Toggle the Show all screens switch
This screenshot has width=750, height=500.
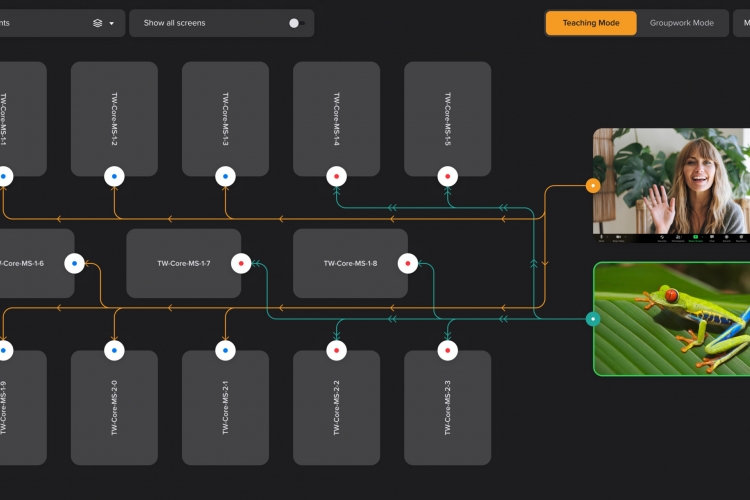(x=296, y=23)
